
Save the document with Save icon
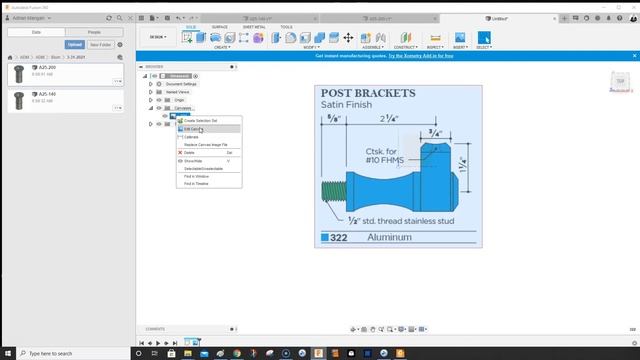pyautogui.click(x=167, y=18)
